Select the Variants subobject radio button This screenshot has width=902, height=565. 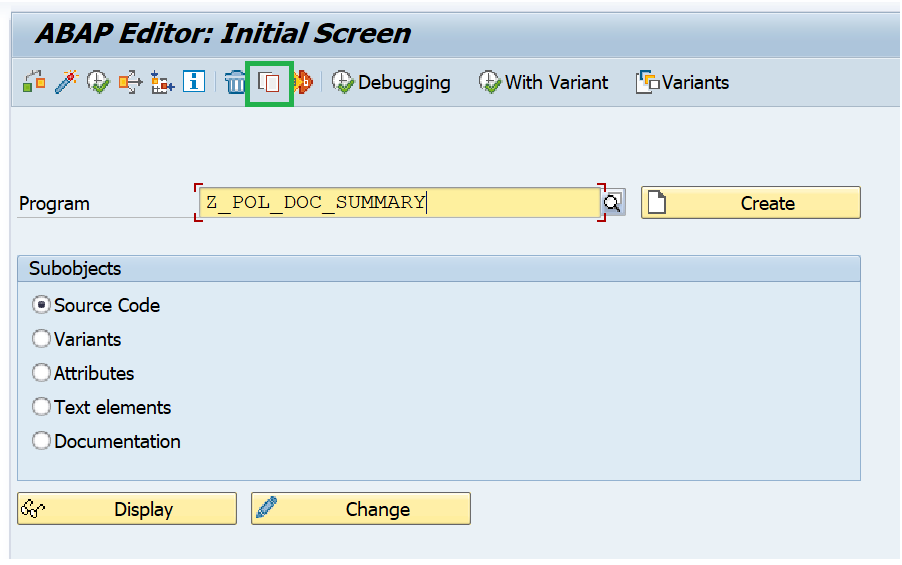41,339
